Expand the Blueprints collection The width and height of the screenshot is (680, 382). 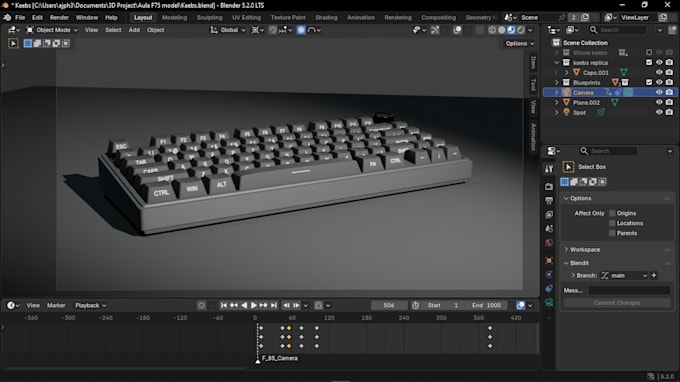coord(557,82)
